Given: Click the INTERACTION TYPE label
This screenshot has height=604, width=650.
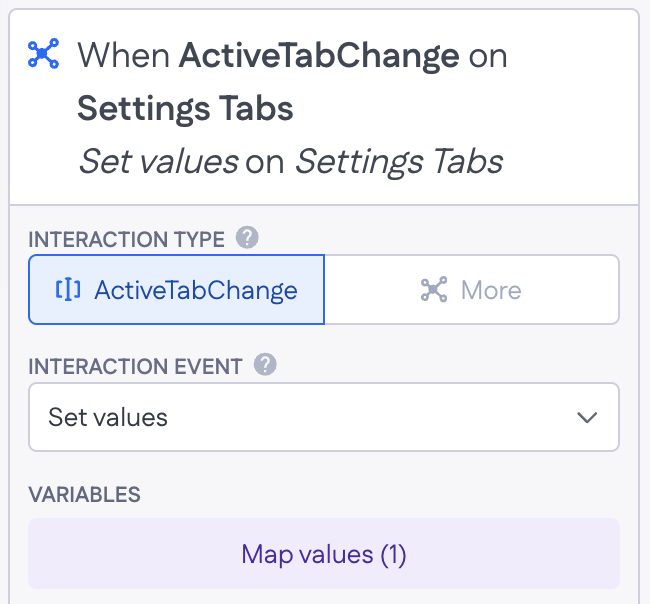Looking at the screenshot, I should [x=126, y=239].
